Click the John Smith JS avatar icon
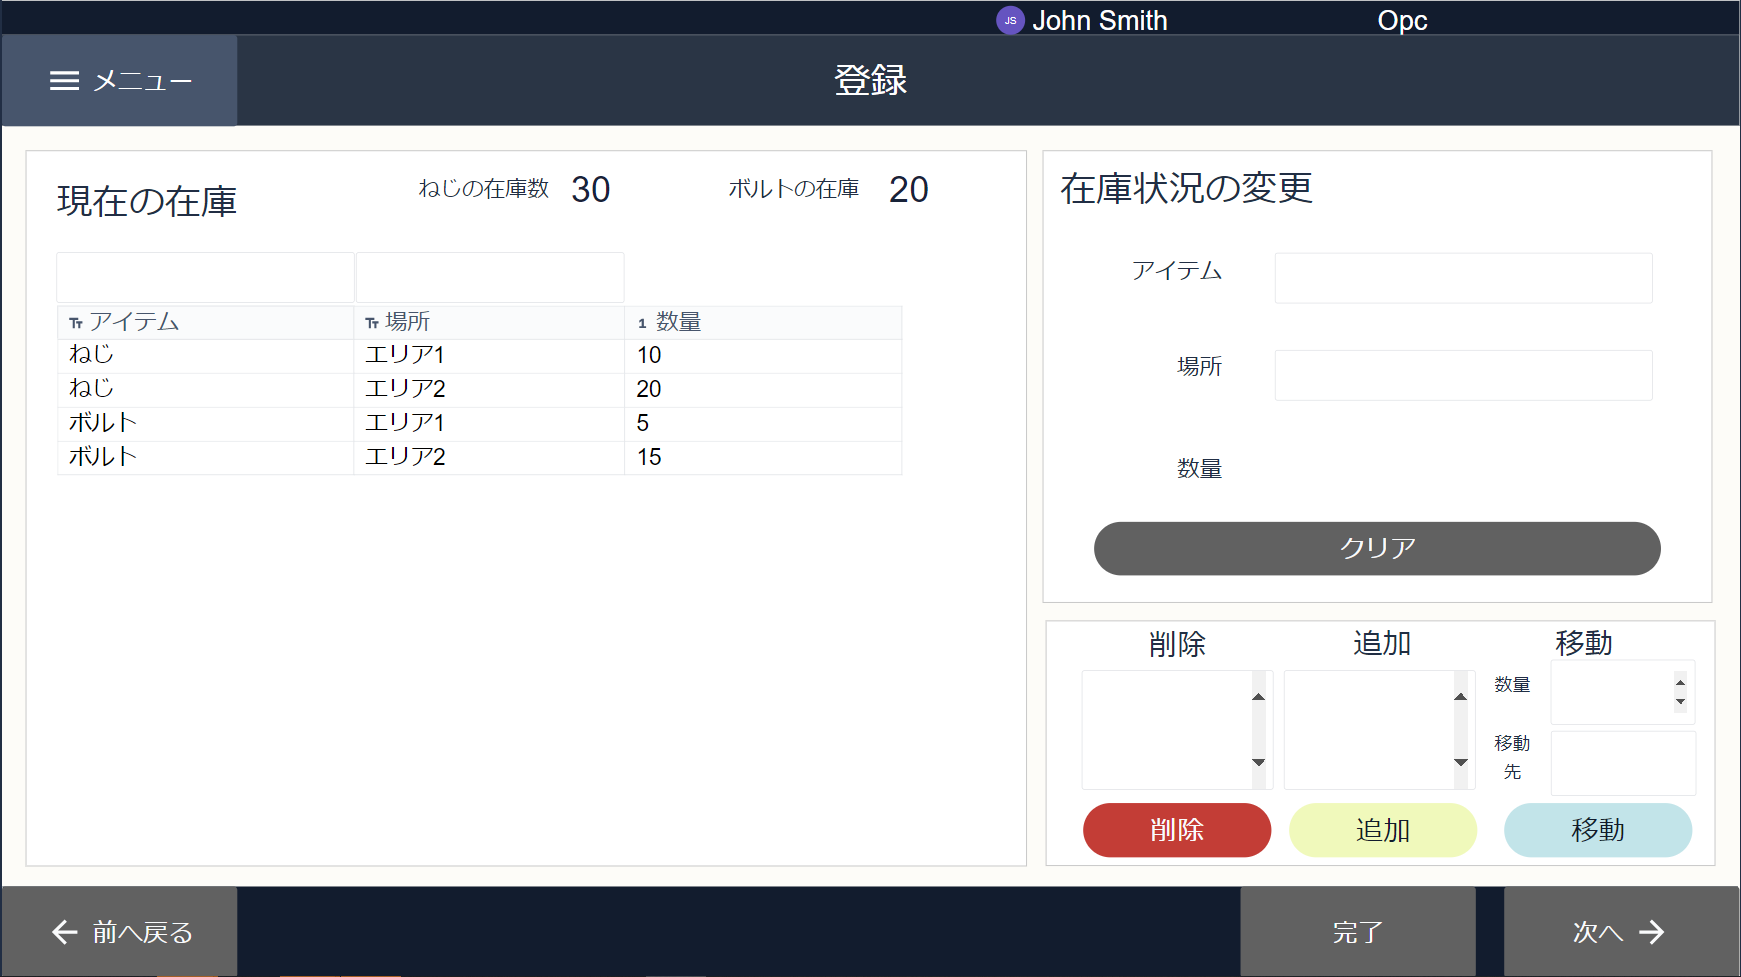This screenshot has width=1741, height=977. (1010, 20)
